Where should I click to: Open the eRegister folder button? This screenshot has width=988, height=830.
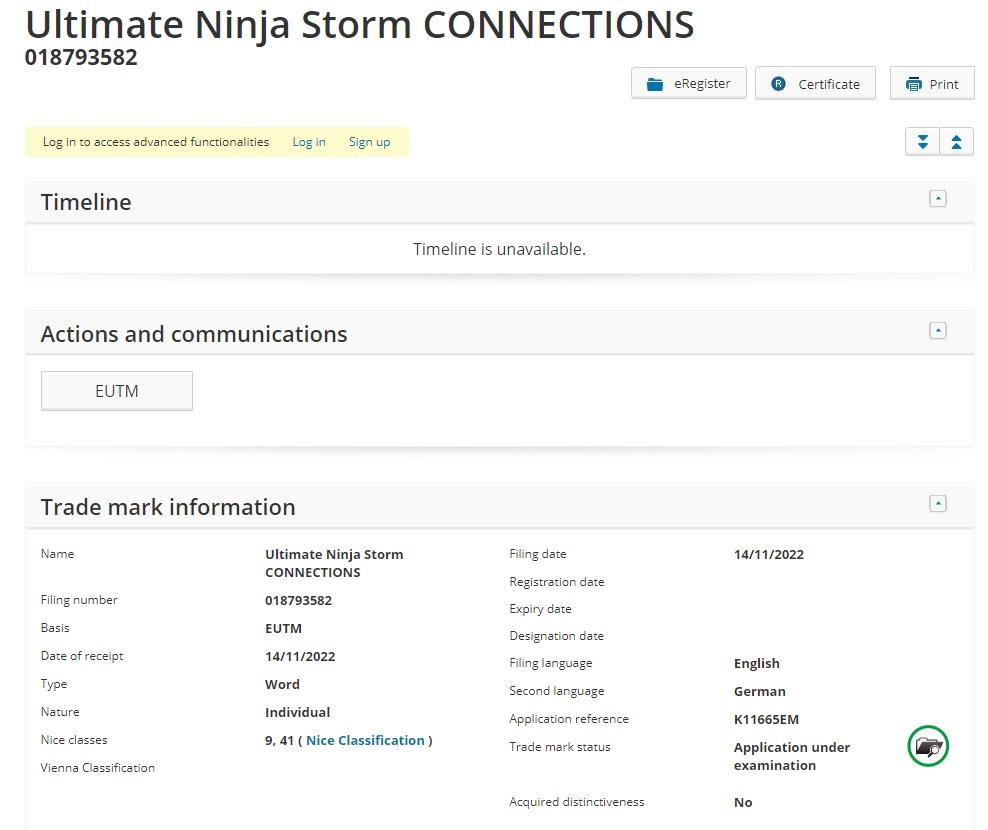(688, 84)
